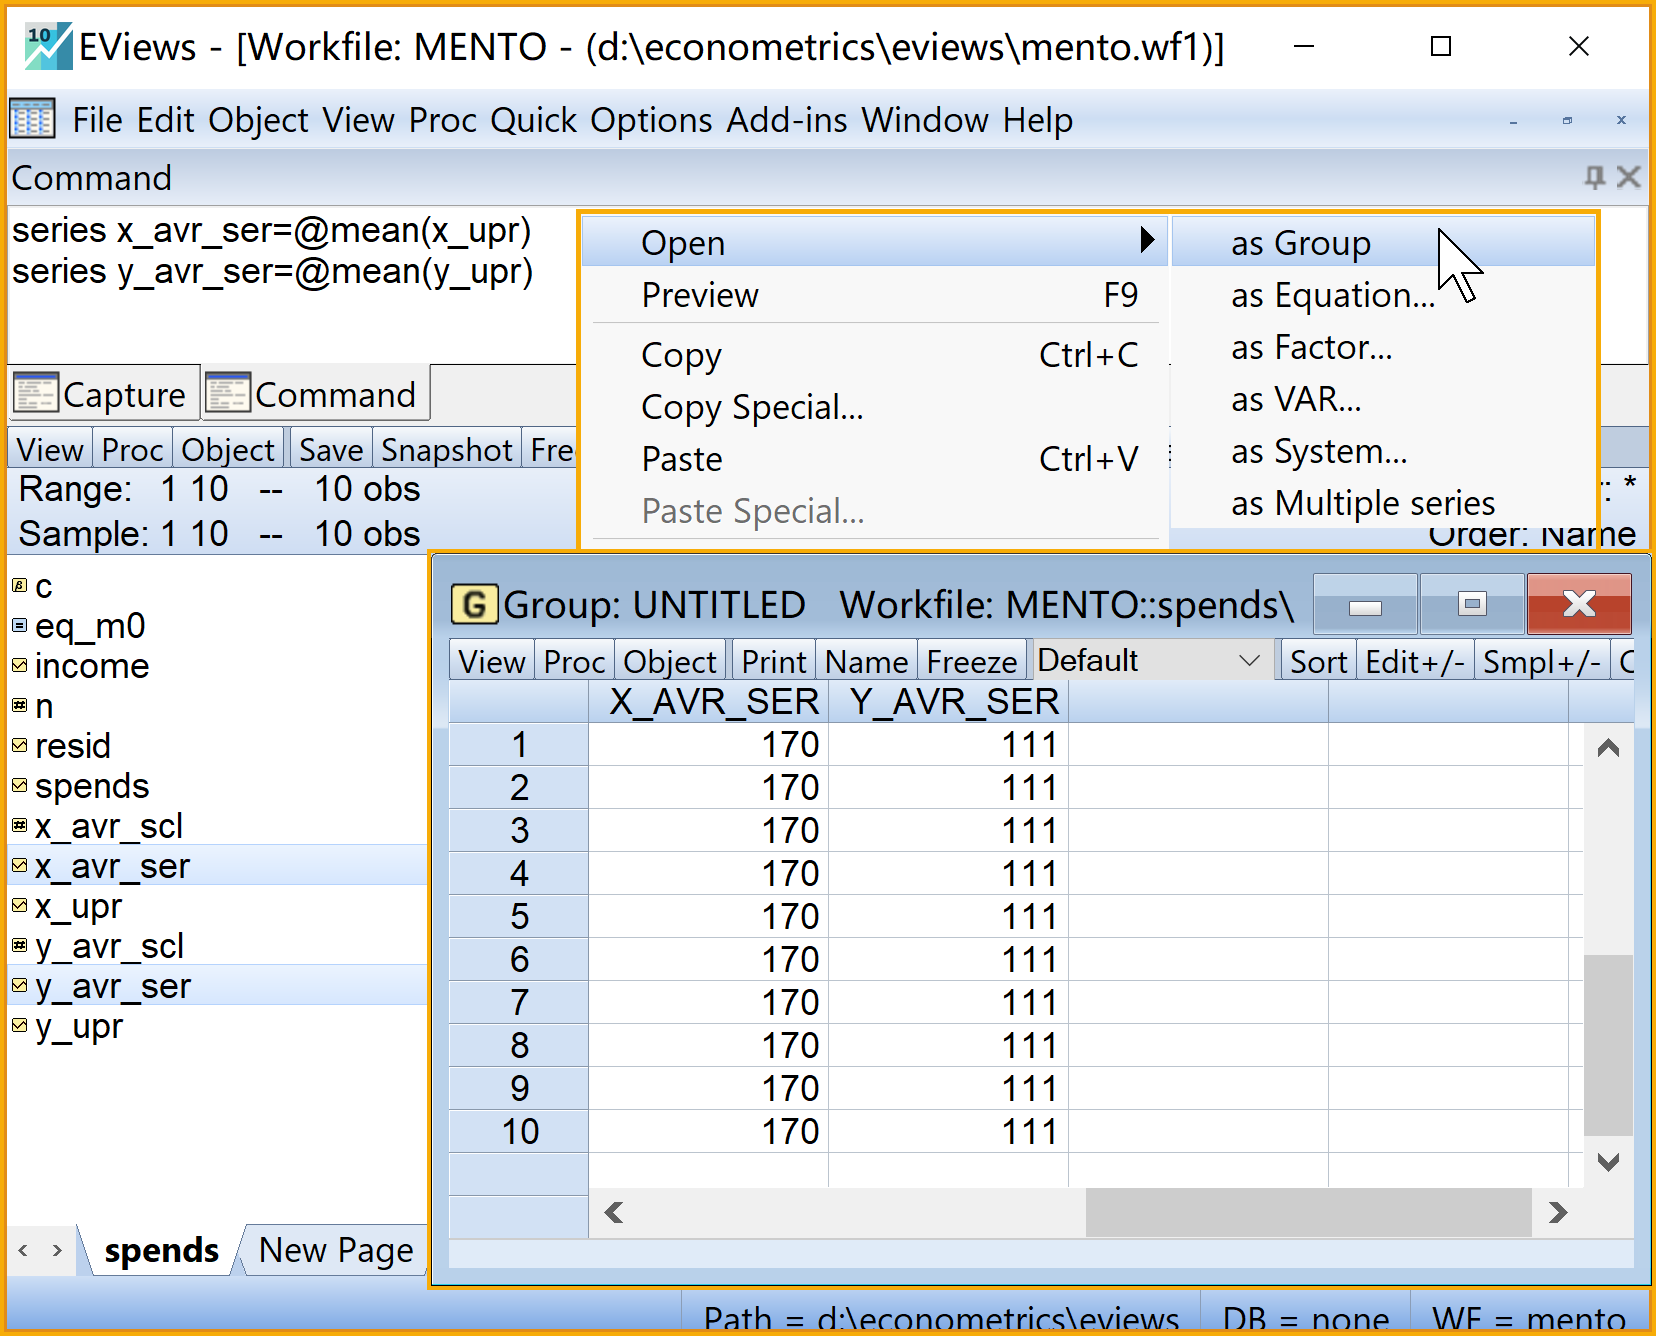Click the Capture tab icon
Screen dimensions: 1656x1336
pyautogui.click(x=36, y=394)
